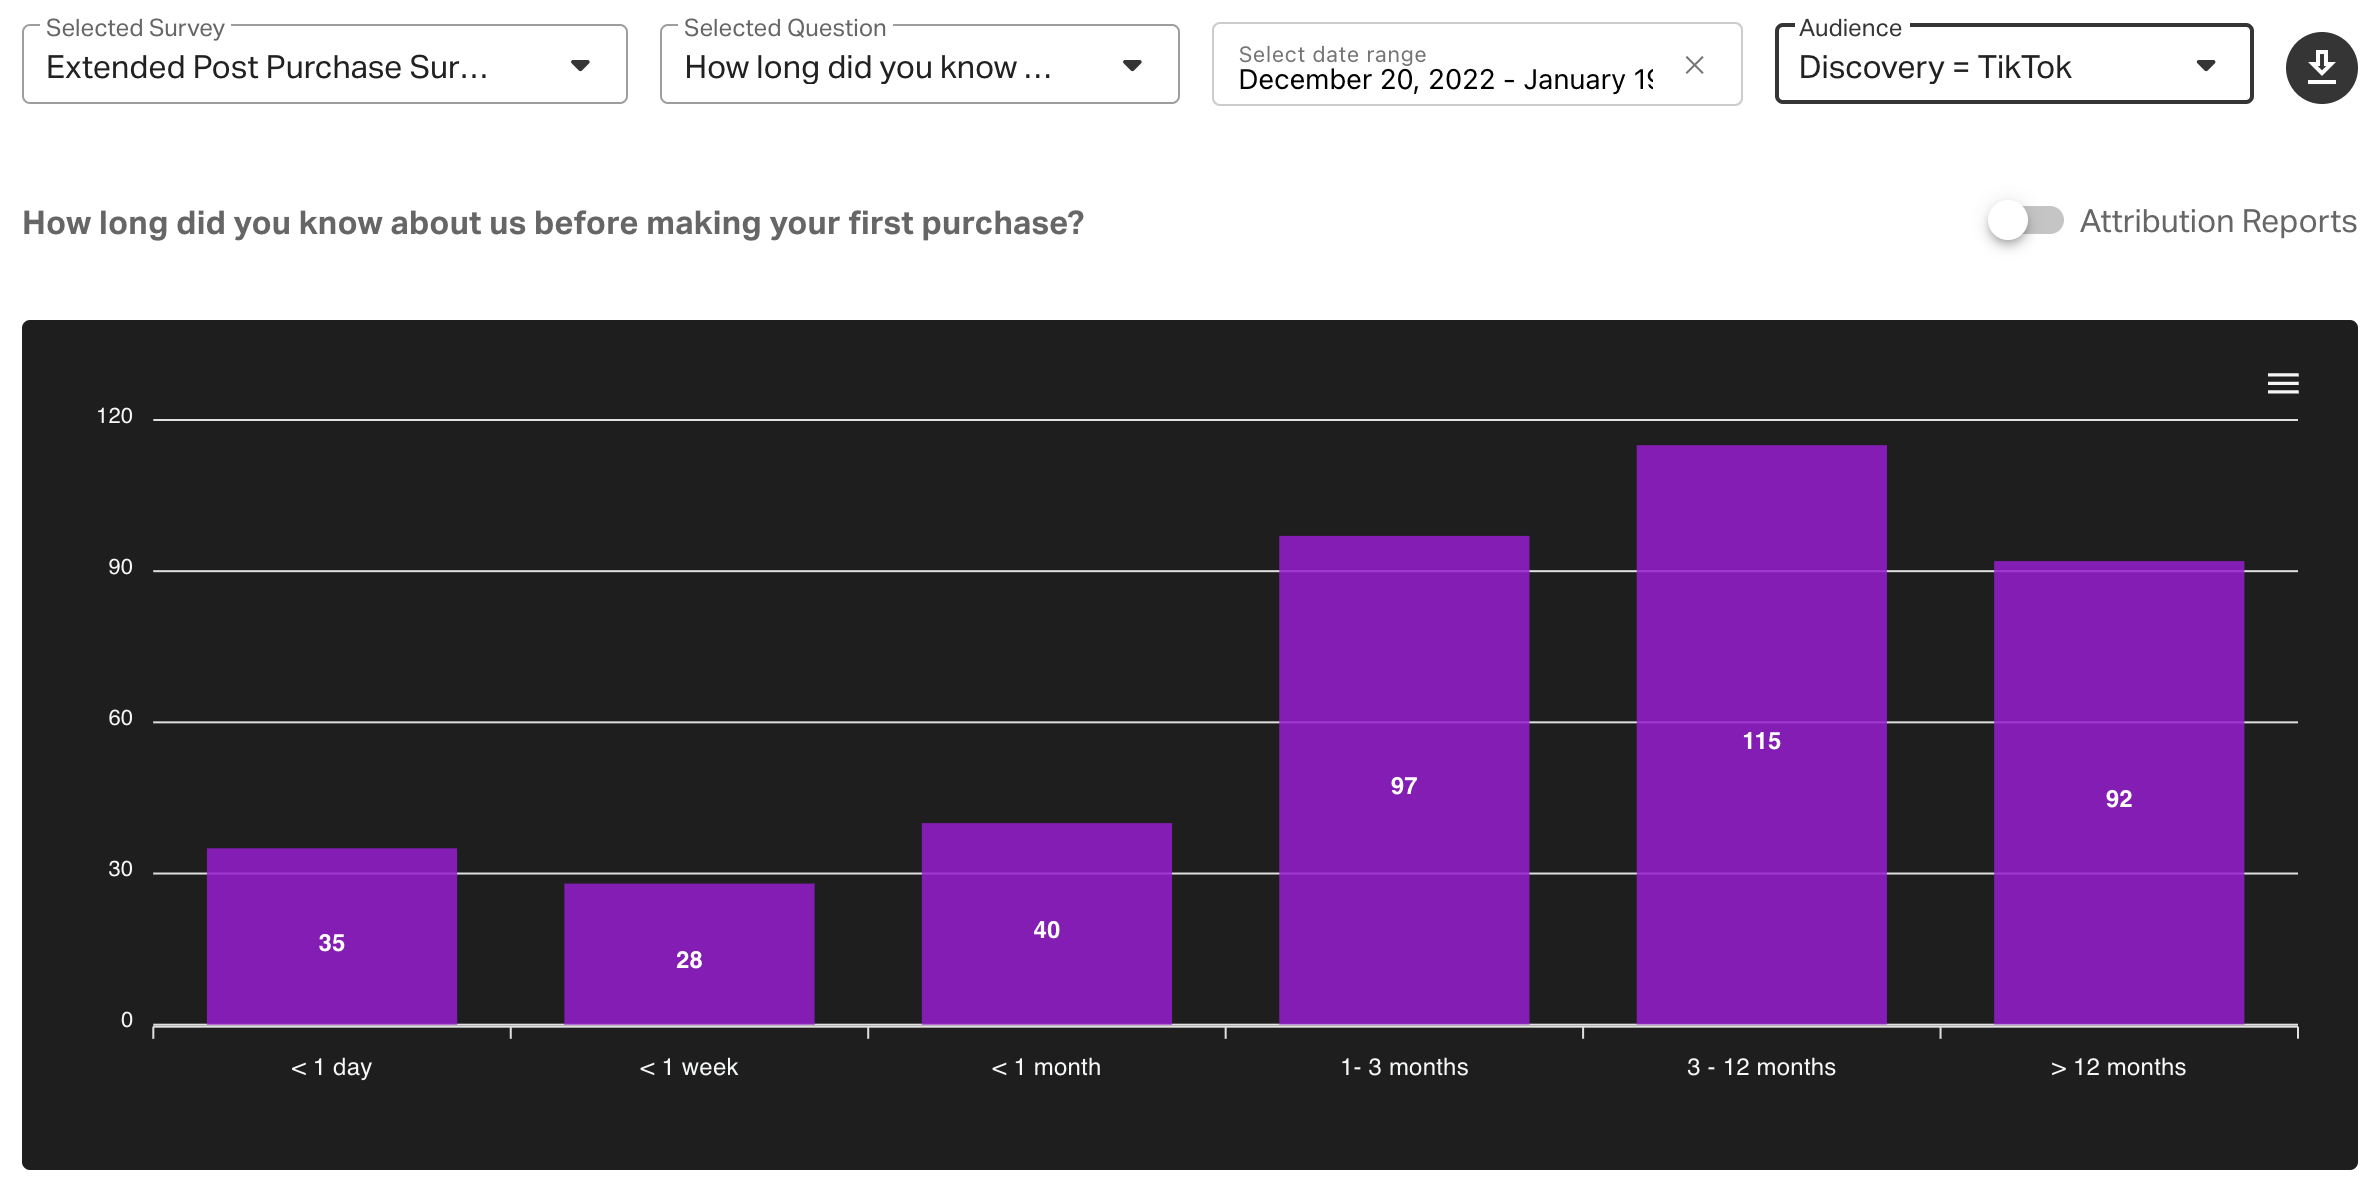Viewport: 2370px width, 1184px height.
Task: Select the '< 1 week' bar showing 28
Action: [x=689, y=954]
